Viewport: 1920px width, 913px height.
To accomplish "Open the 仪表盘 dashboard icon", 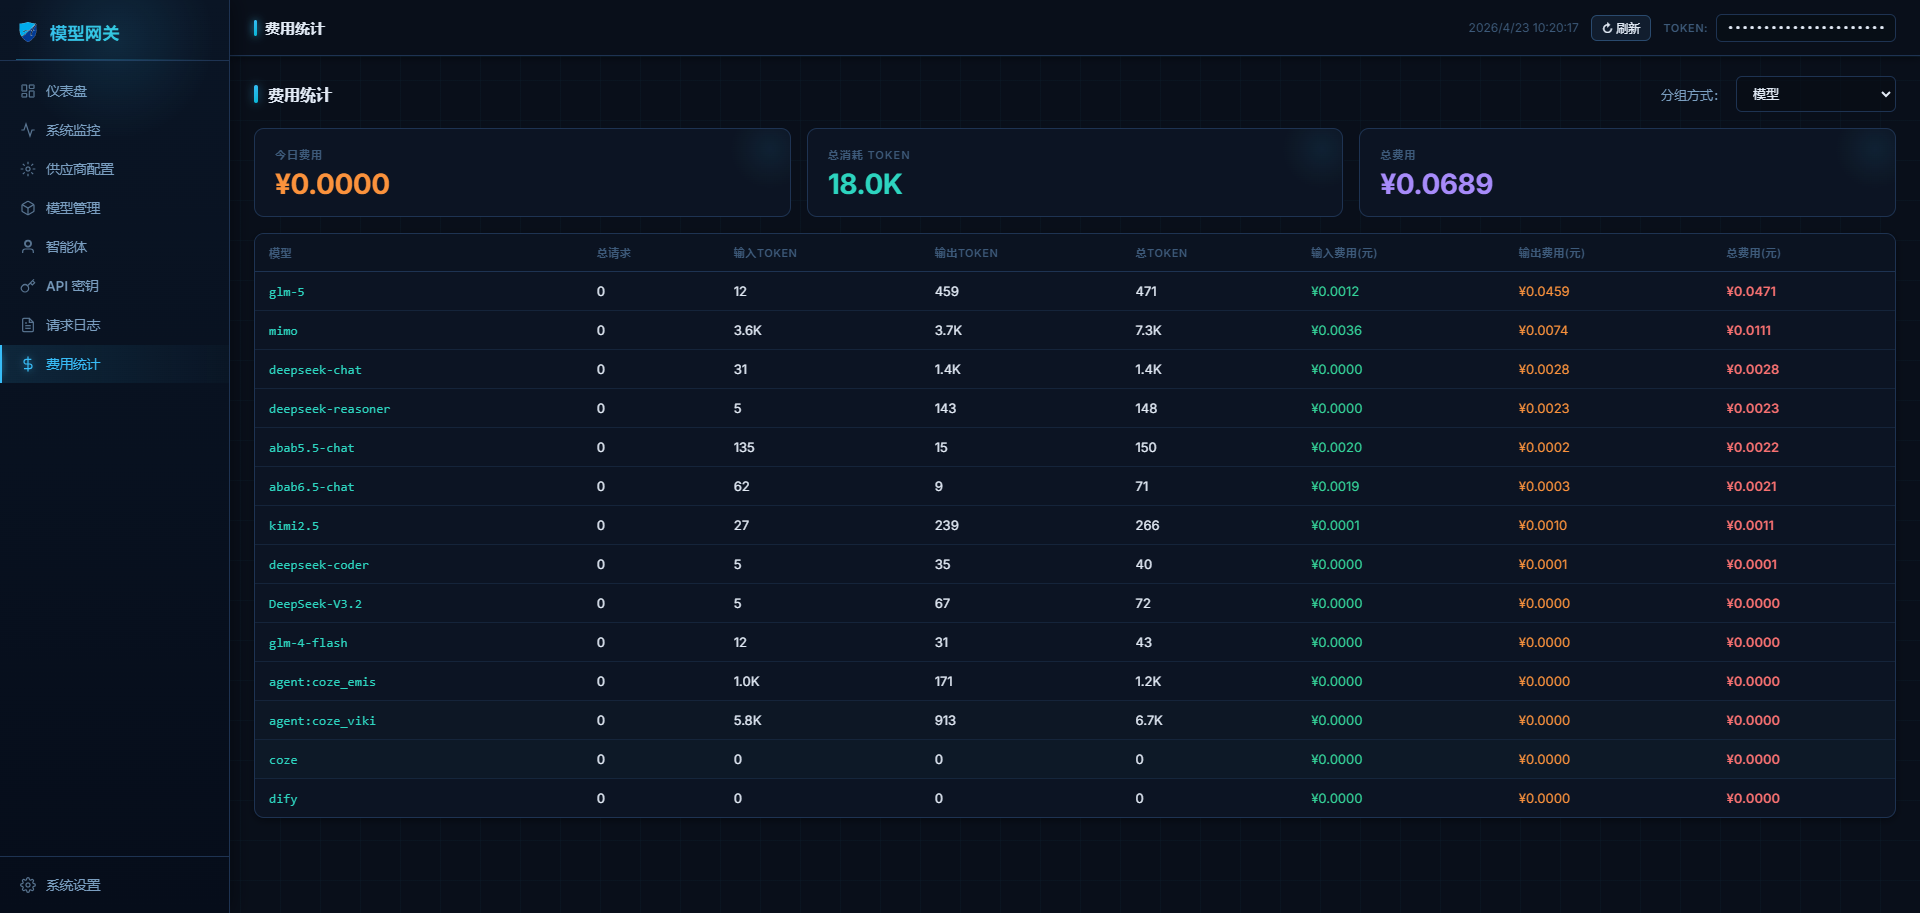I will pos(28,91).
